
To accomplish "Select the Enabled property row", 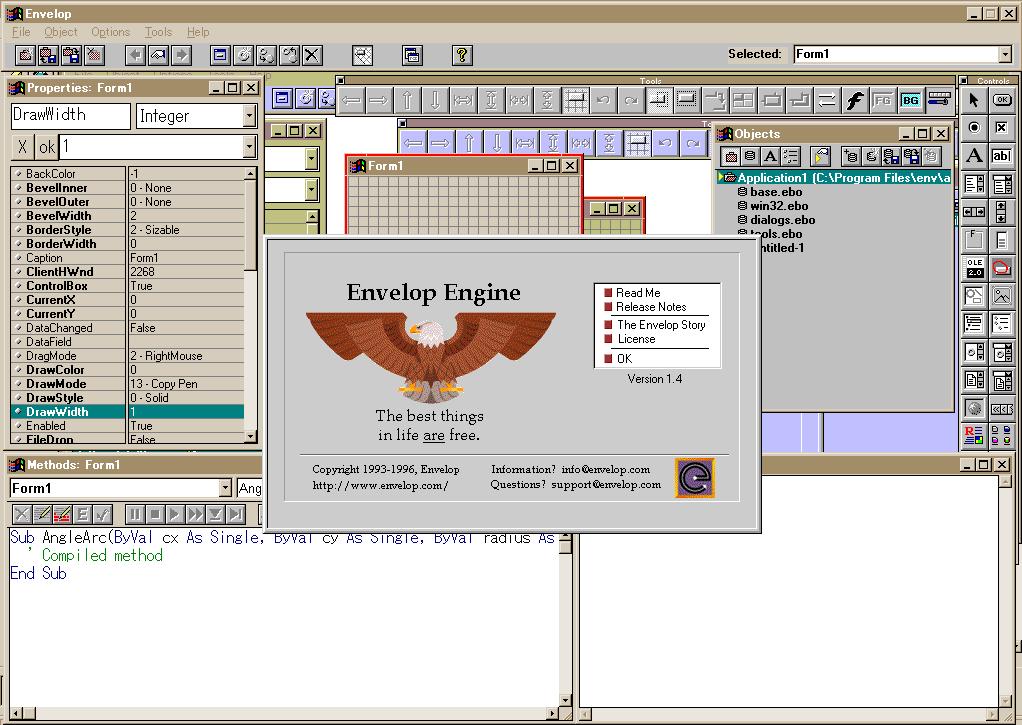I will pos(127,426).
